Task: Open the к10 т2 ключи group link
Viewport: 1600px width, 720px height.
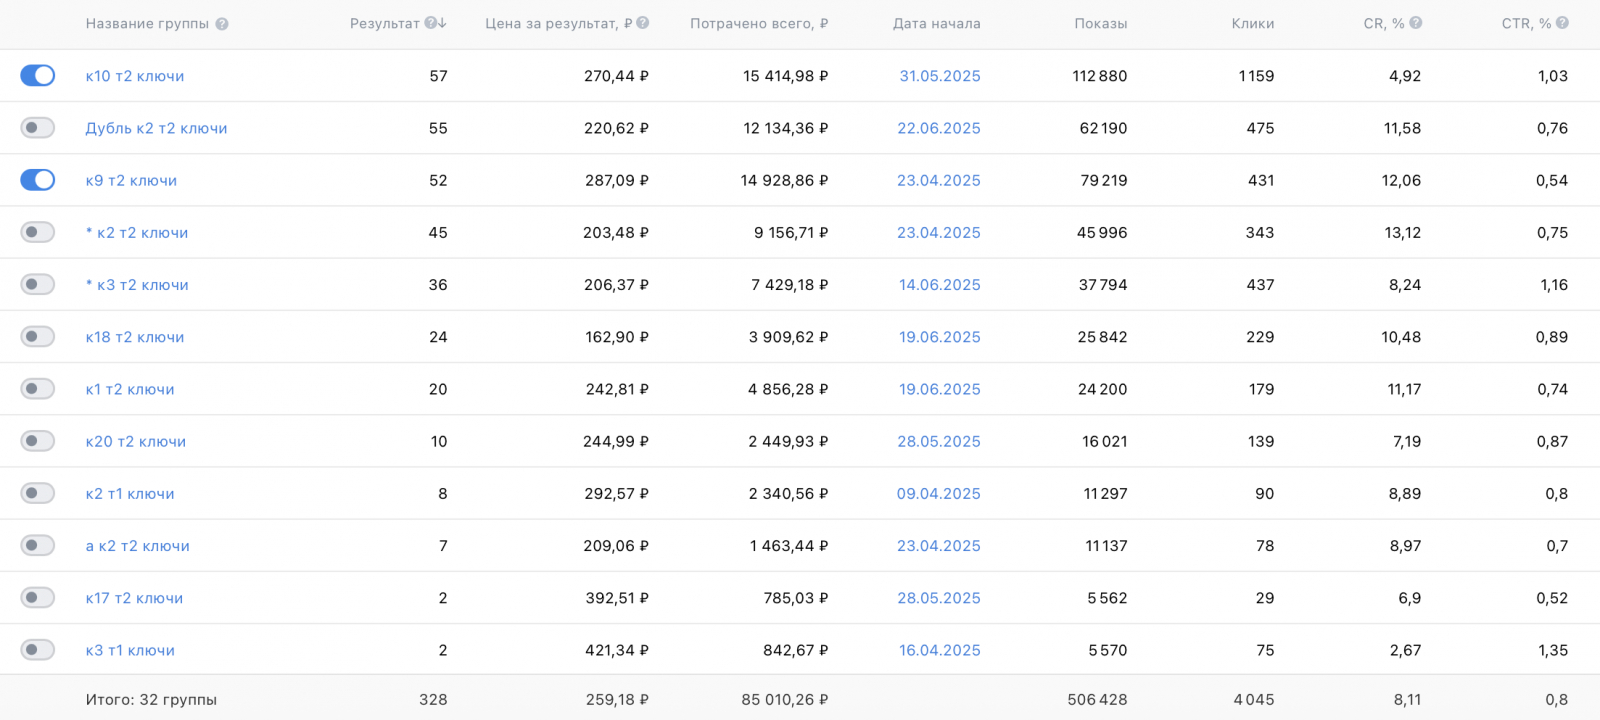Action: tap(135, 76)
